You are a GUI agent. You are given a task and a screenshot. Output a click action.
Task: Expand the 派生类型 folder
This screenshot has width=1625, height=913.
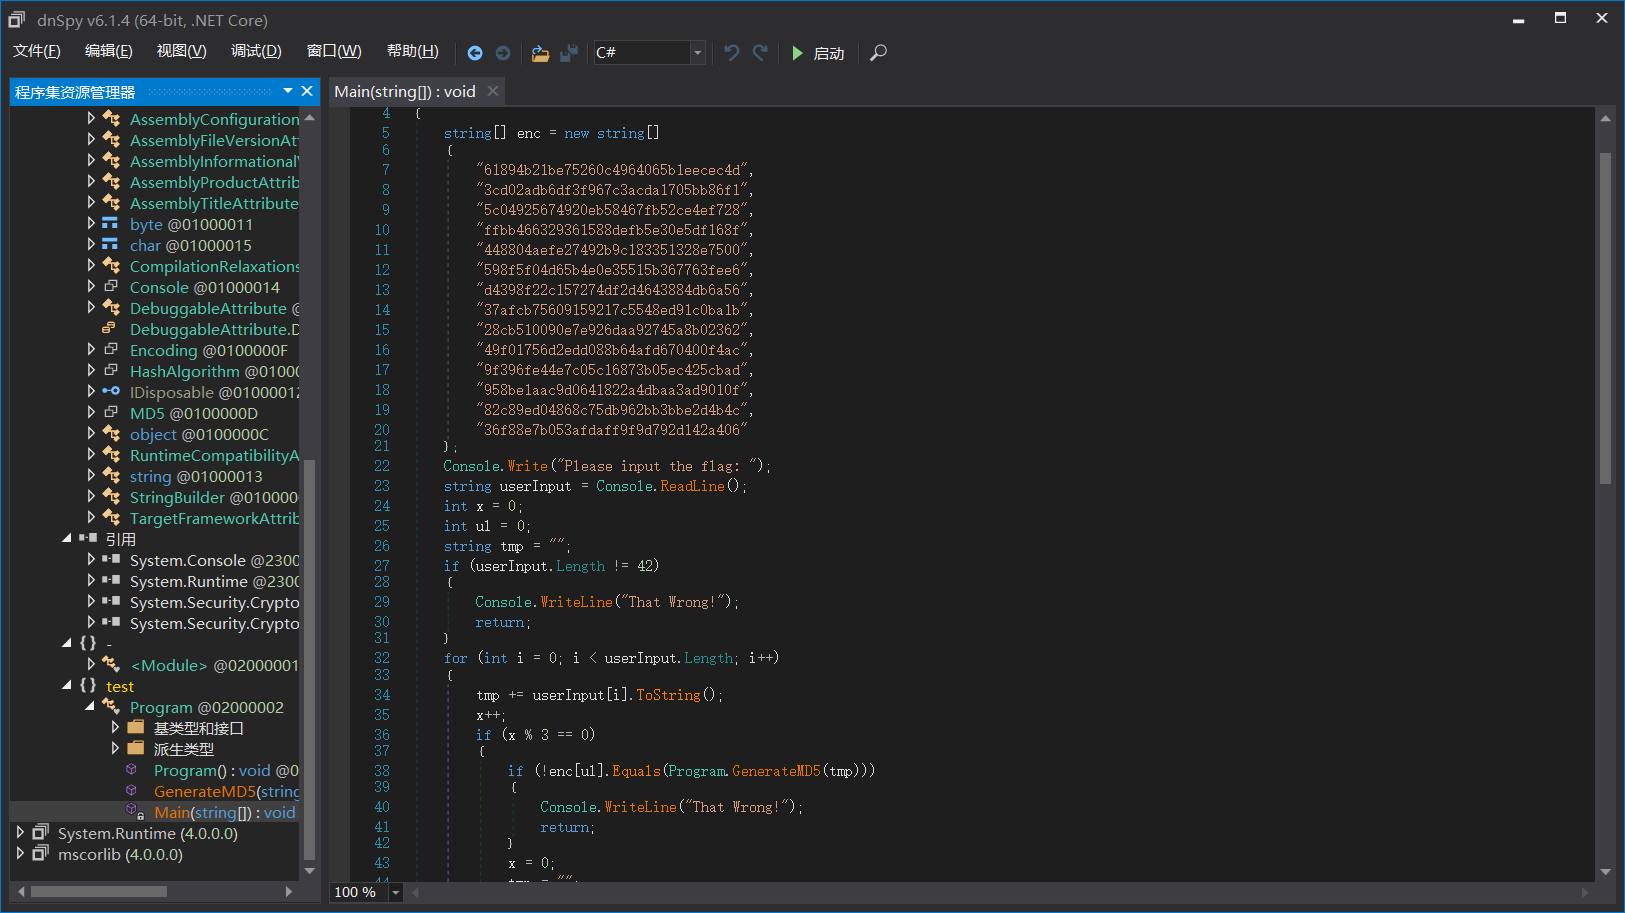[115, 748]
